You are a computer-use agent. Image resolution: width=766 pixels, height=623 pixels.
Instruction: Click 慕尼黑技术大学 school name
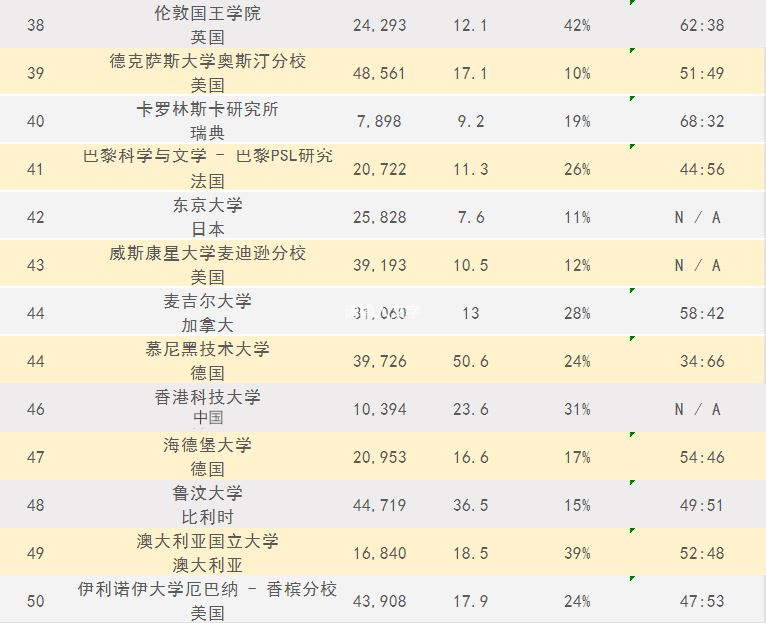pyautogui.click(x=208, y=349)
